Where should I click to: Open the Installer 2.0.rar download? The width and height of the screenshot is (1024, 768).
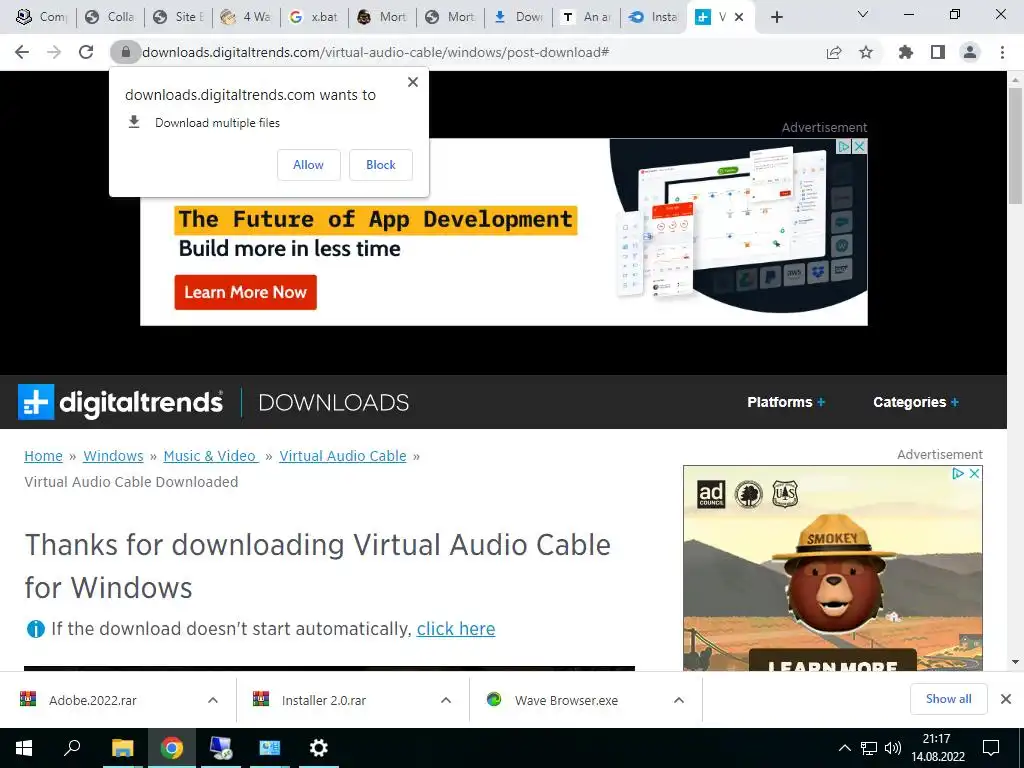click(324, 700)
